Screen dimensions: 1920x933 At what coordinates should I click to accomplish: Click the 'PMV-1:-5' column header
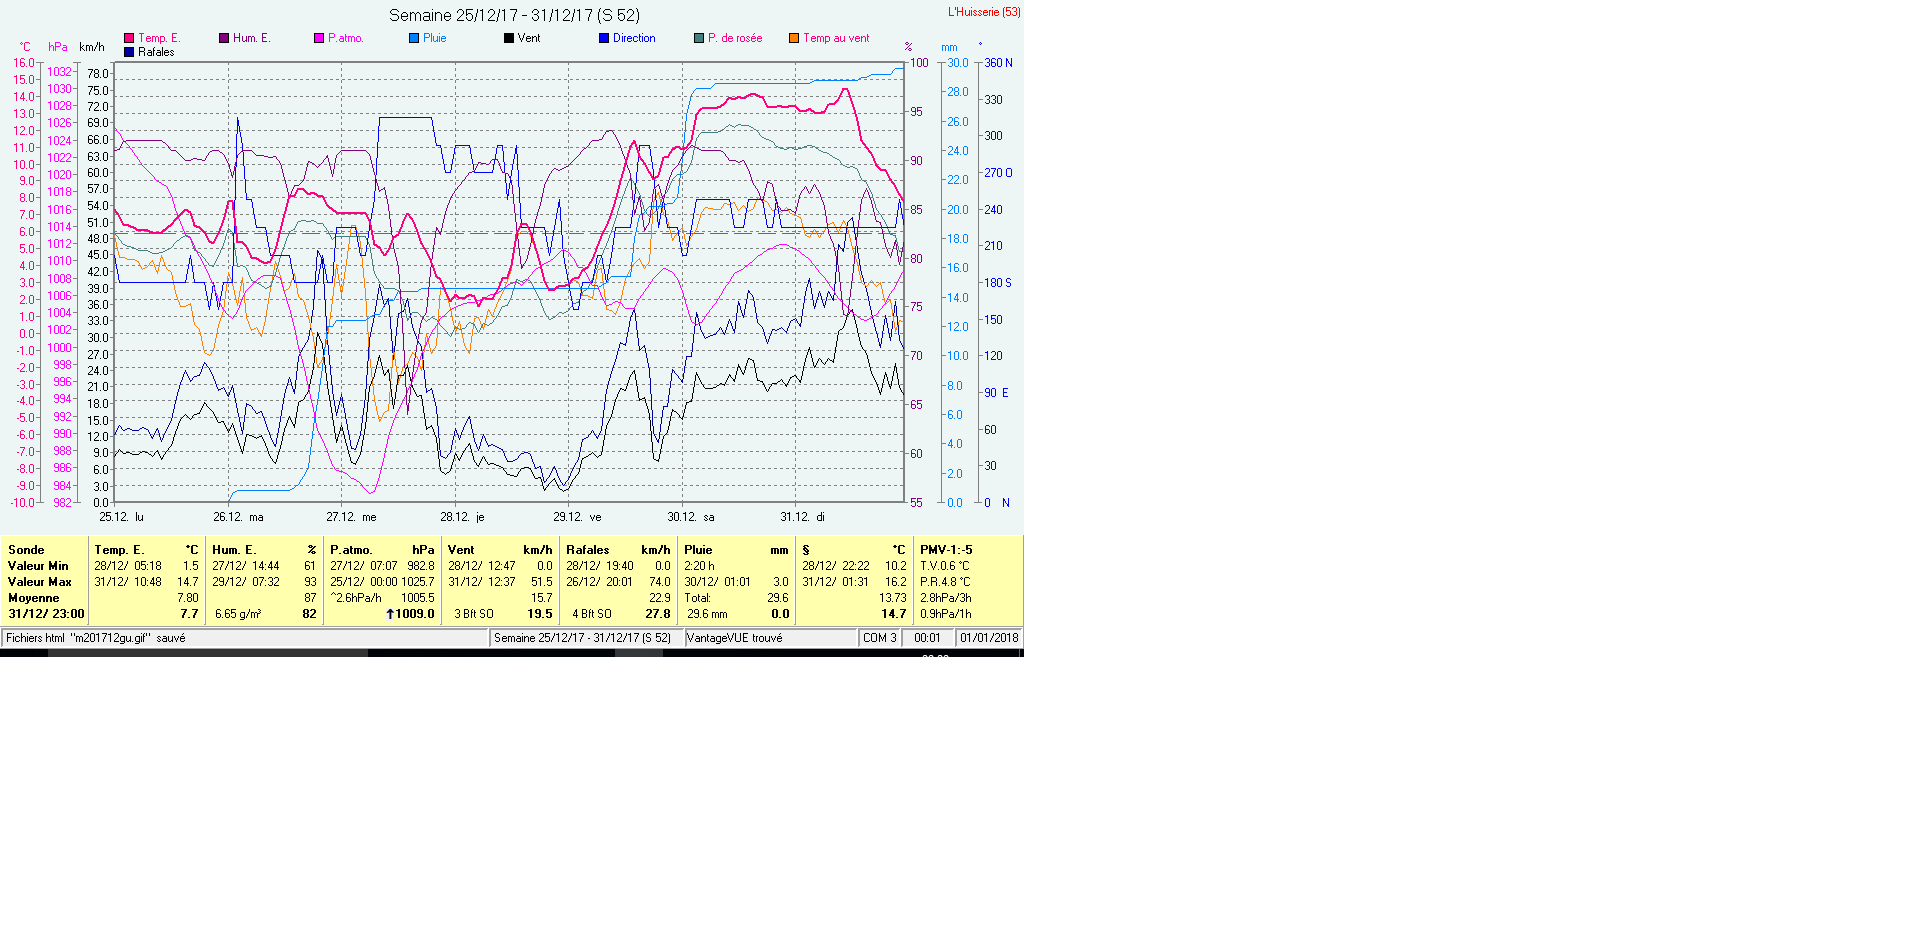pos(946,550)
